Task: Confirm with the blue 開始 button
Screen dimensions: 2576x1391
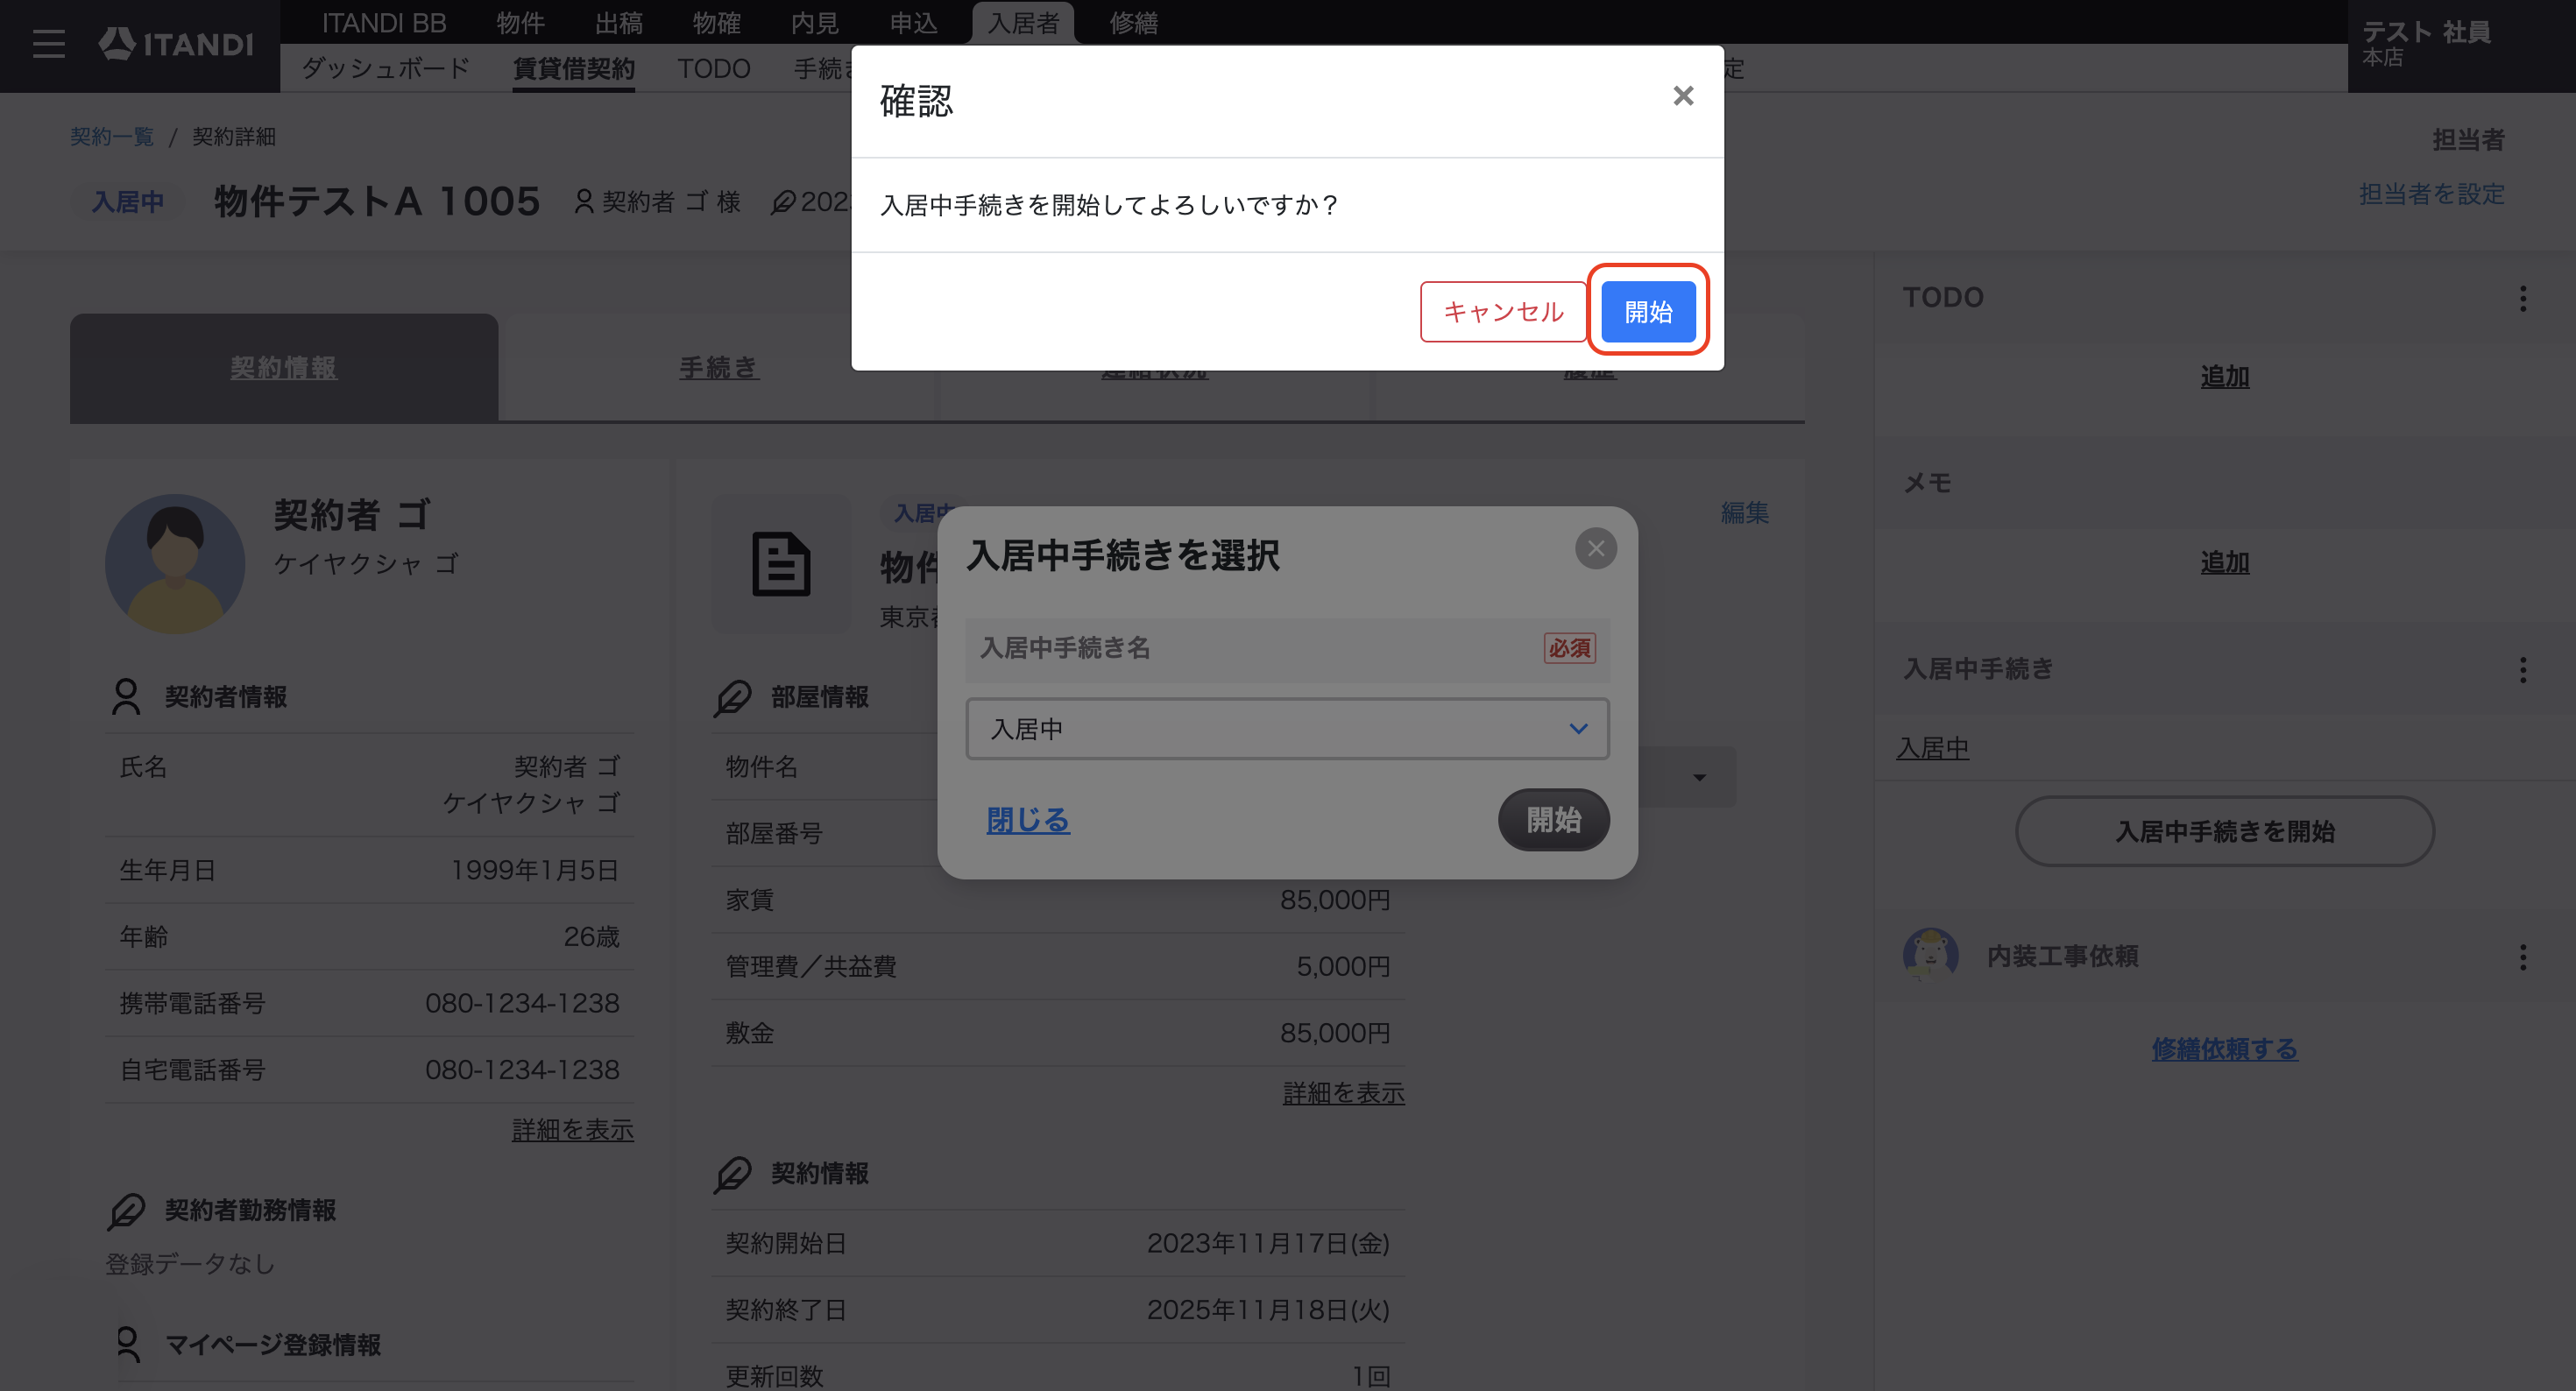Action: click(1648, 311)
